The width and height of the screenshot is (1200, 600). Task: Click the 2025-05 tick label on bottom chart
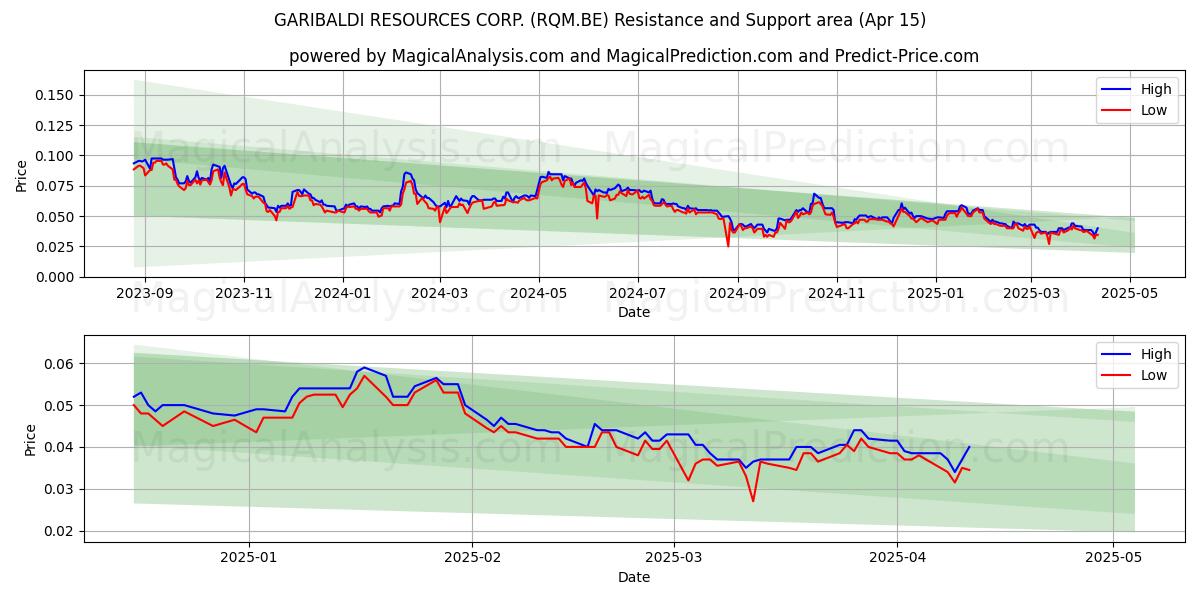click(x=1113, y=558)
